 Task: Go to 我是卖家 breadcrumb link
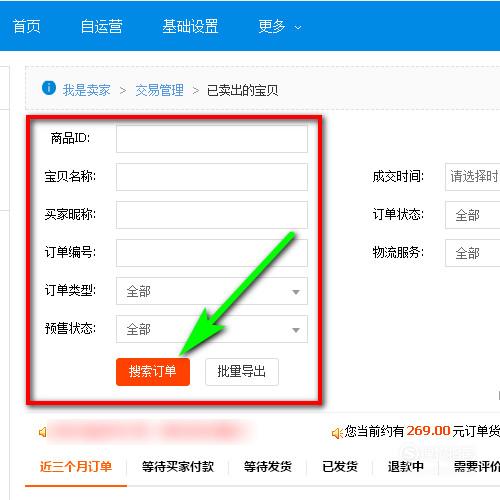(86, 90)
